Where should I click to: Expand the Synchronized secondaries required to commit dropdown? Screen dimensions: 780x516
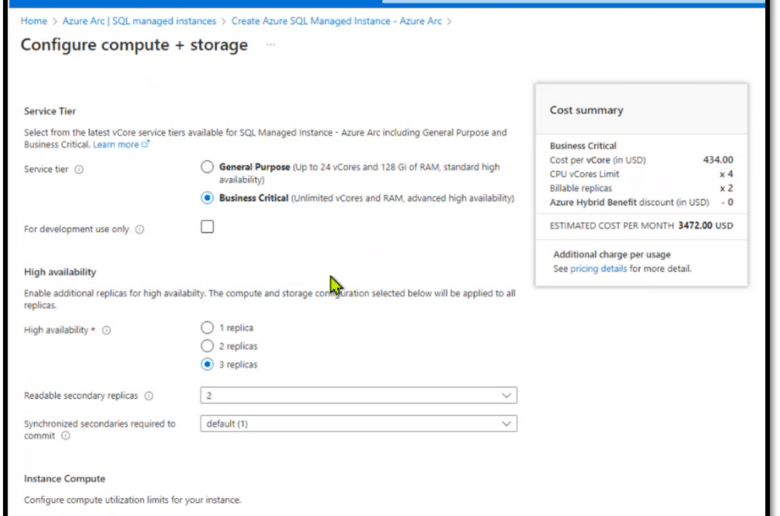[x=359, y=424]
